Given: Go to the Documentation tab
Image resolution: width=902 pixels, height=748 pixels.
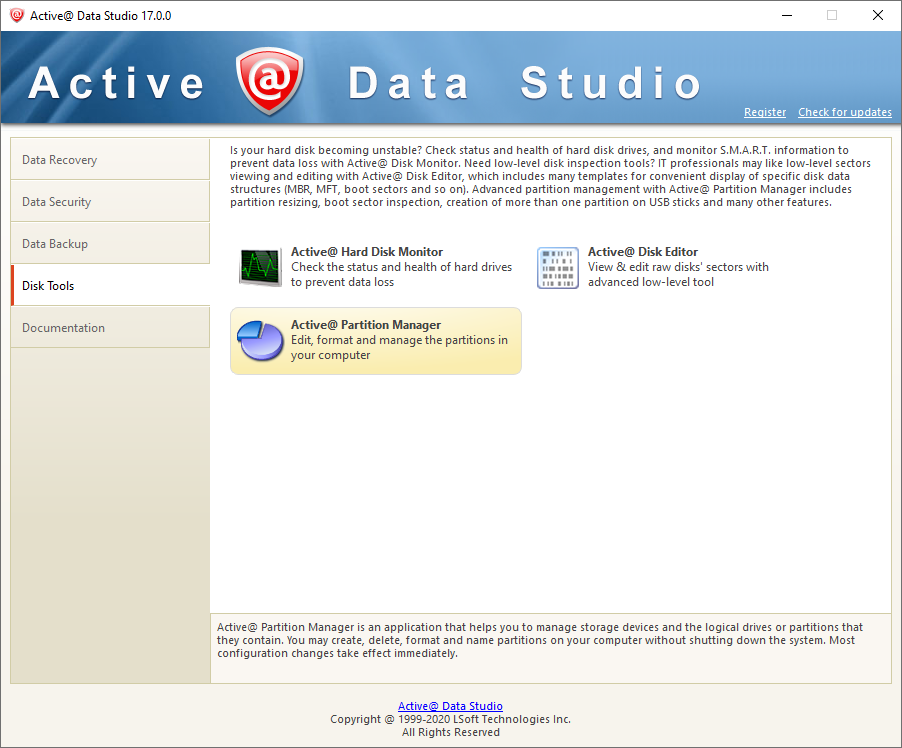Looking at the screenshot, I should pos(110,327).
